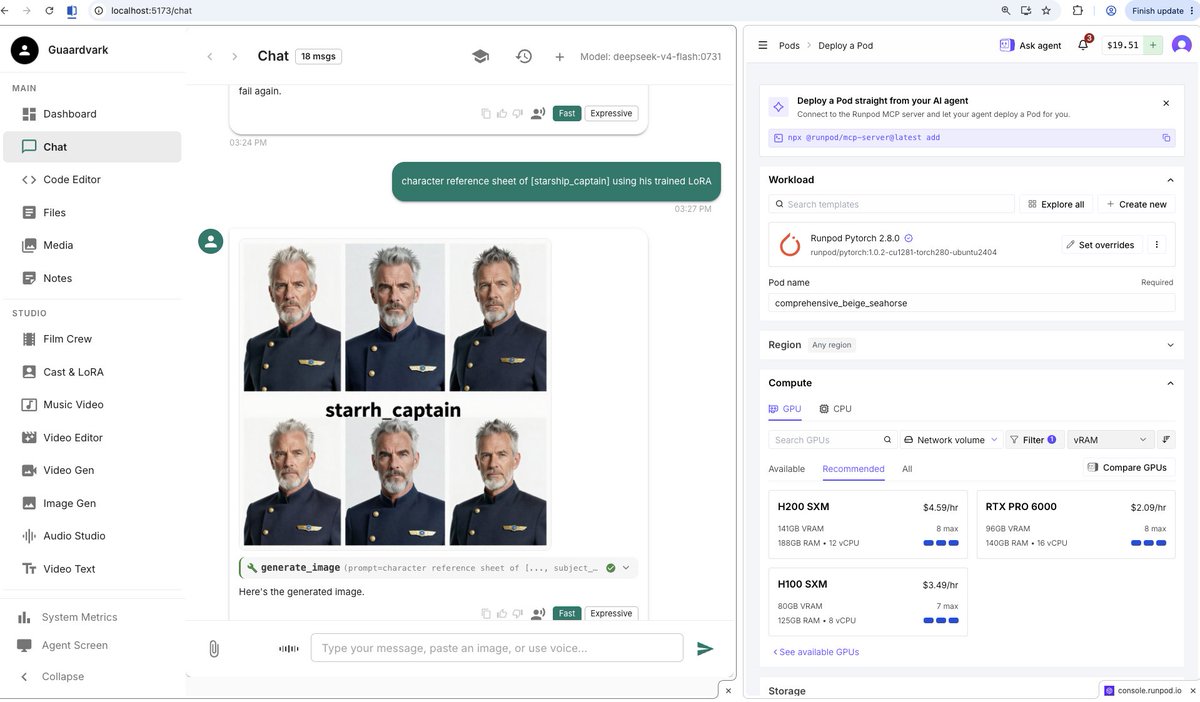This screenshot has height=702, width=1200.
Task: Open the vRAM sort dropdown
Action: tap(1110, 440)
